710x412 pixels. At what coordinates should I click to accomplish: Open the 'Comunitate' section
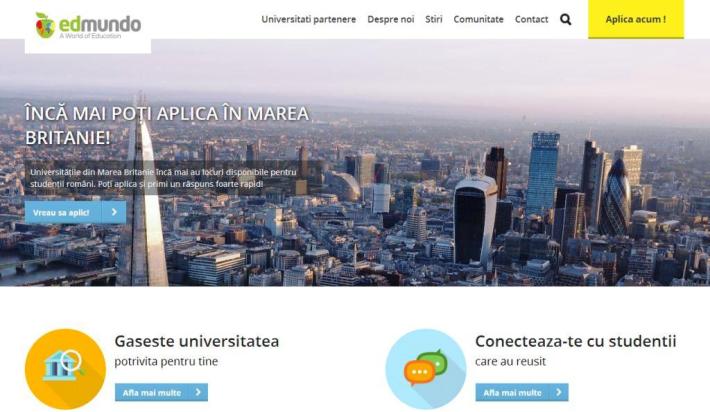(478, 19)
